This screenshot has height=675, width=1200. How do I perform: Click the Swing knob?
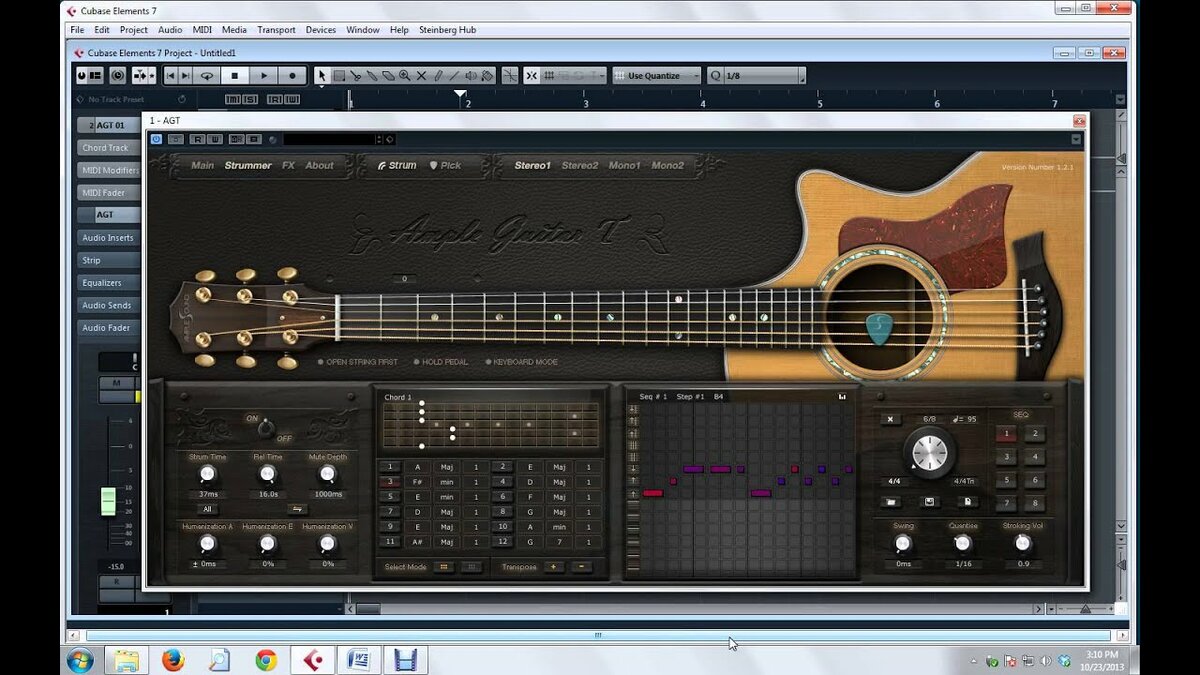903,543
